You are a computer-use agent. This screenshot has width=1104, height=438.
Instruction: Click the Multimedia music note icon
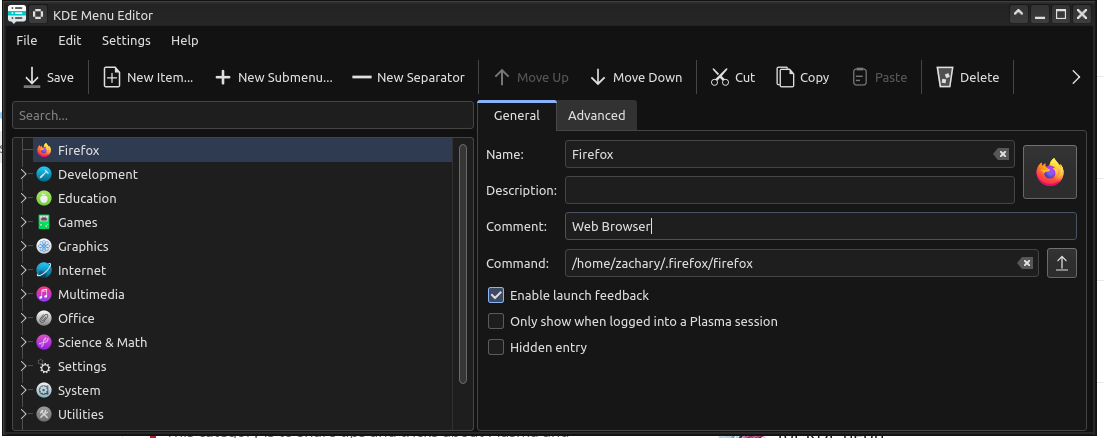pos(44,294)
